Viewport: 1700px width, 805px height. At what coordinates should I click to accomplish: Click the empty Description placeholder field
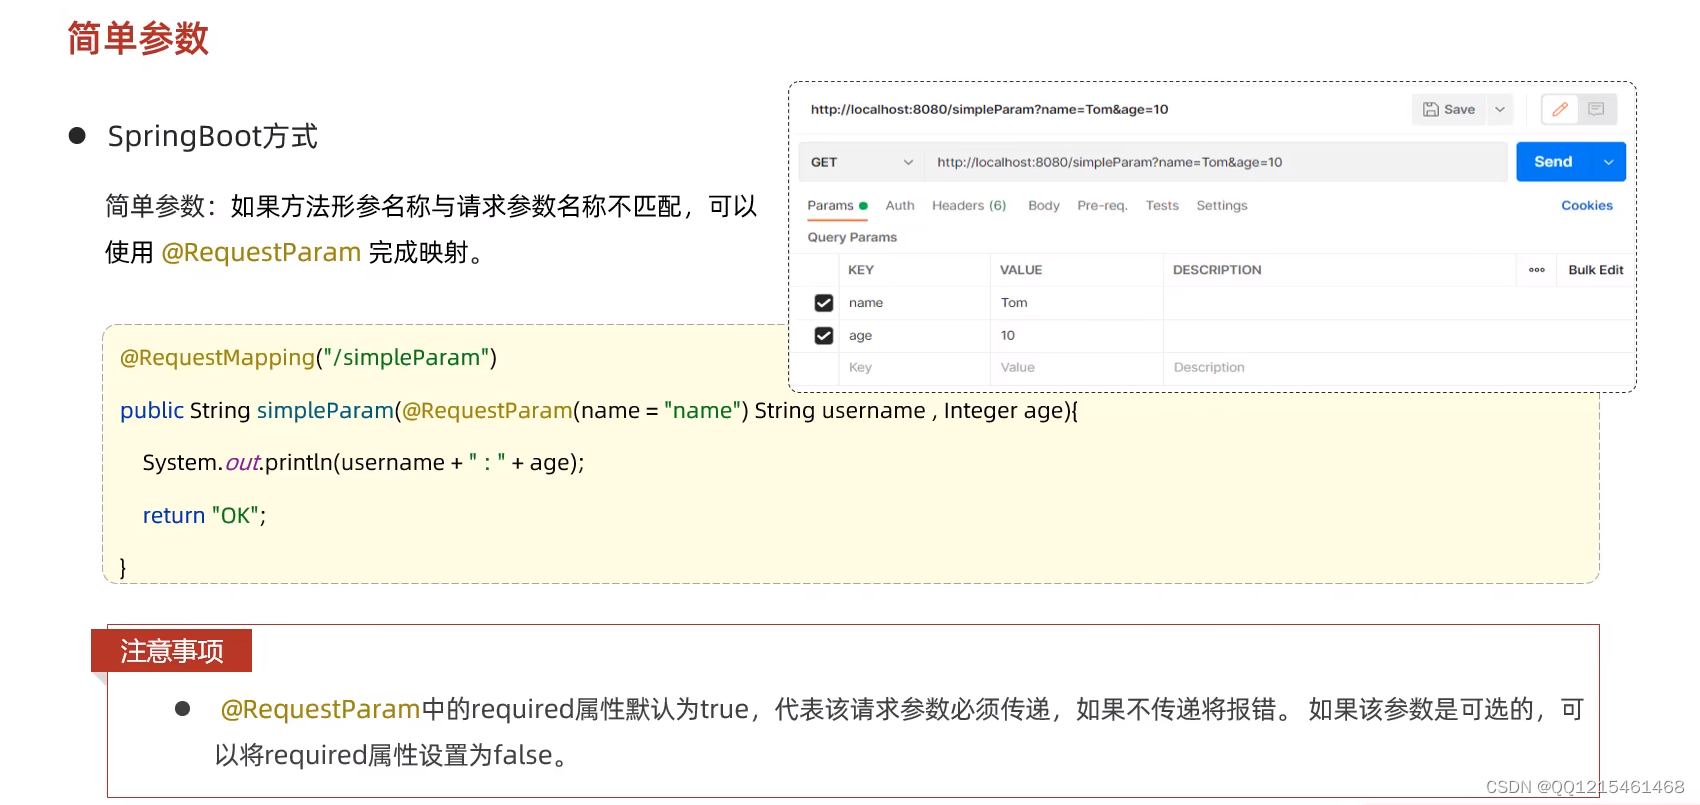(x=1399, y=368)
